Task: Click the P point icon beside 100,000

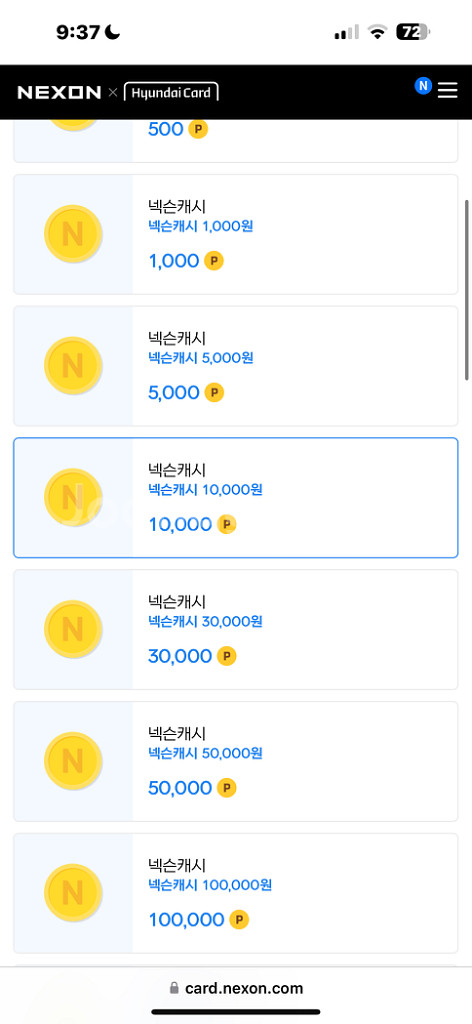Action: tap(239, 920)
